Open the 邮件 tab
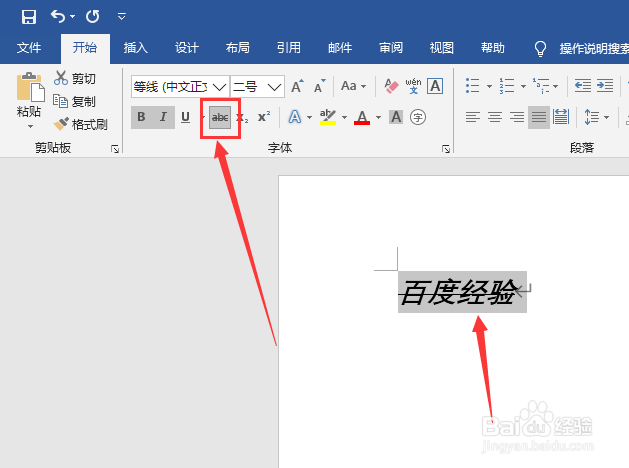 coord(340,48)
